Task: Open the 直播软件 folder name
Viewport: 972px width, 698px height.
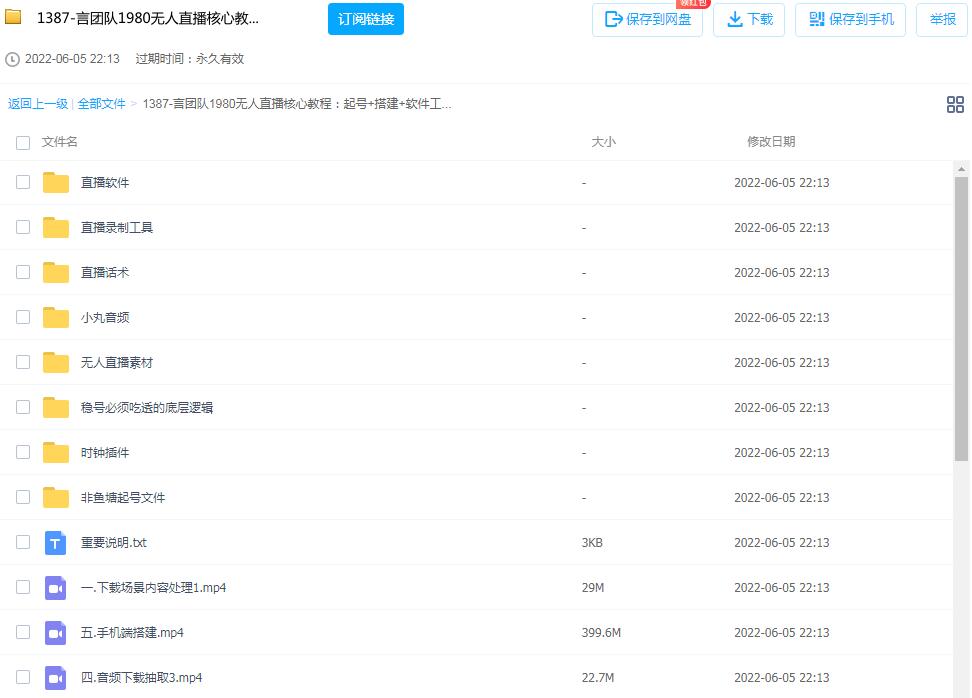Action: click(x=105, y=182)
